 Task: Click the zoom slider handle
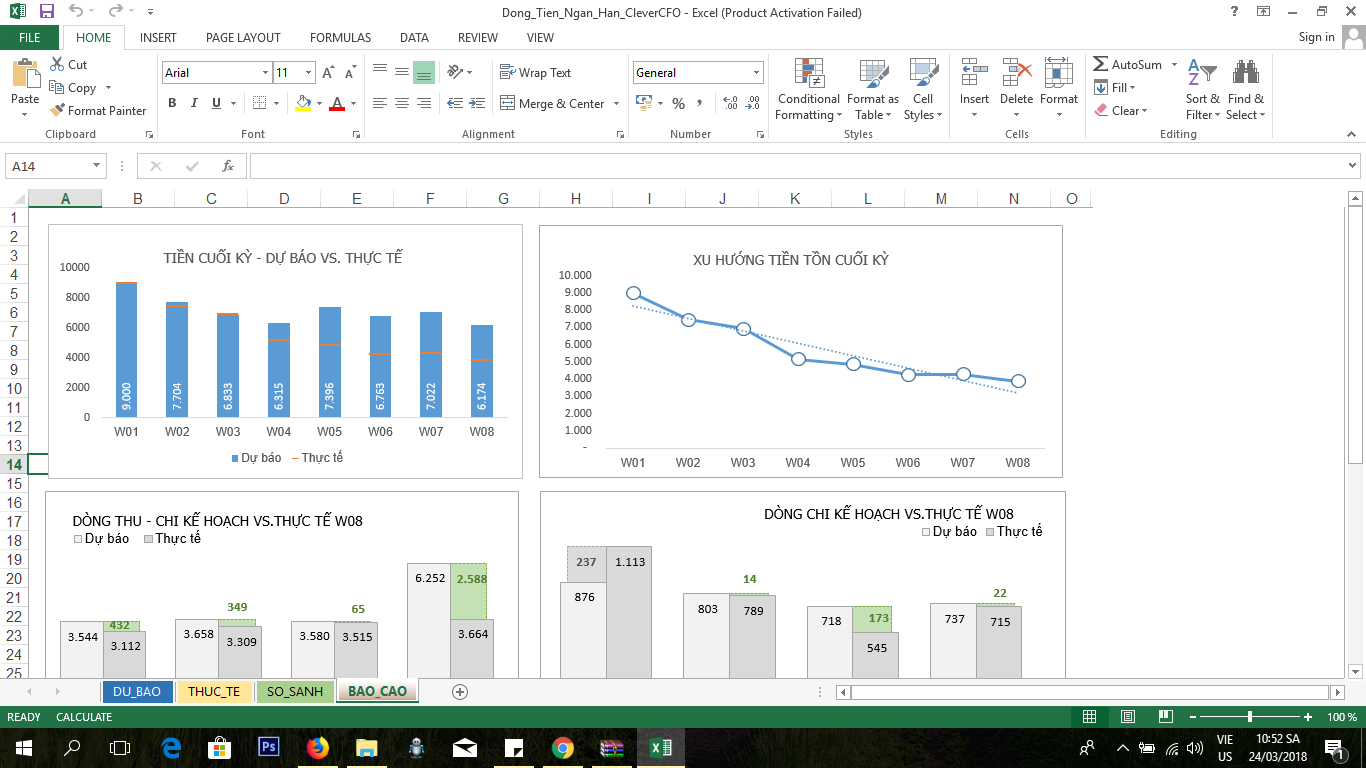point(1250,717)
